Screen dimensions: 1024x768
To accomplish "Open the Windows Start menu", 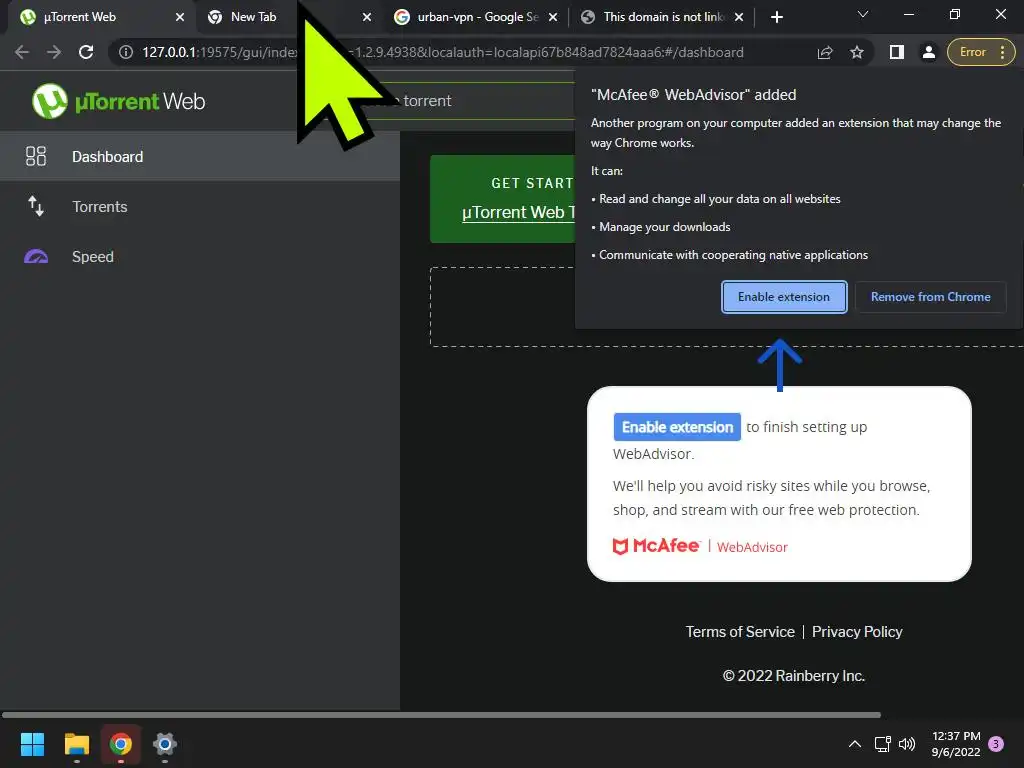I will [33, 744].
